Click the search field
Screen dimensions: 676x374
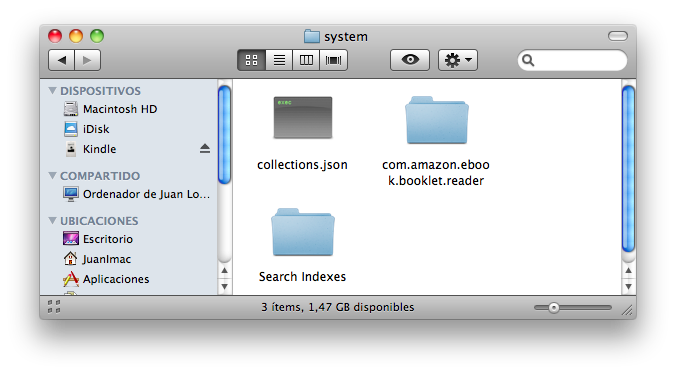[x=572, y=60]
